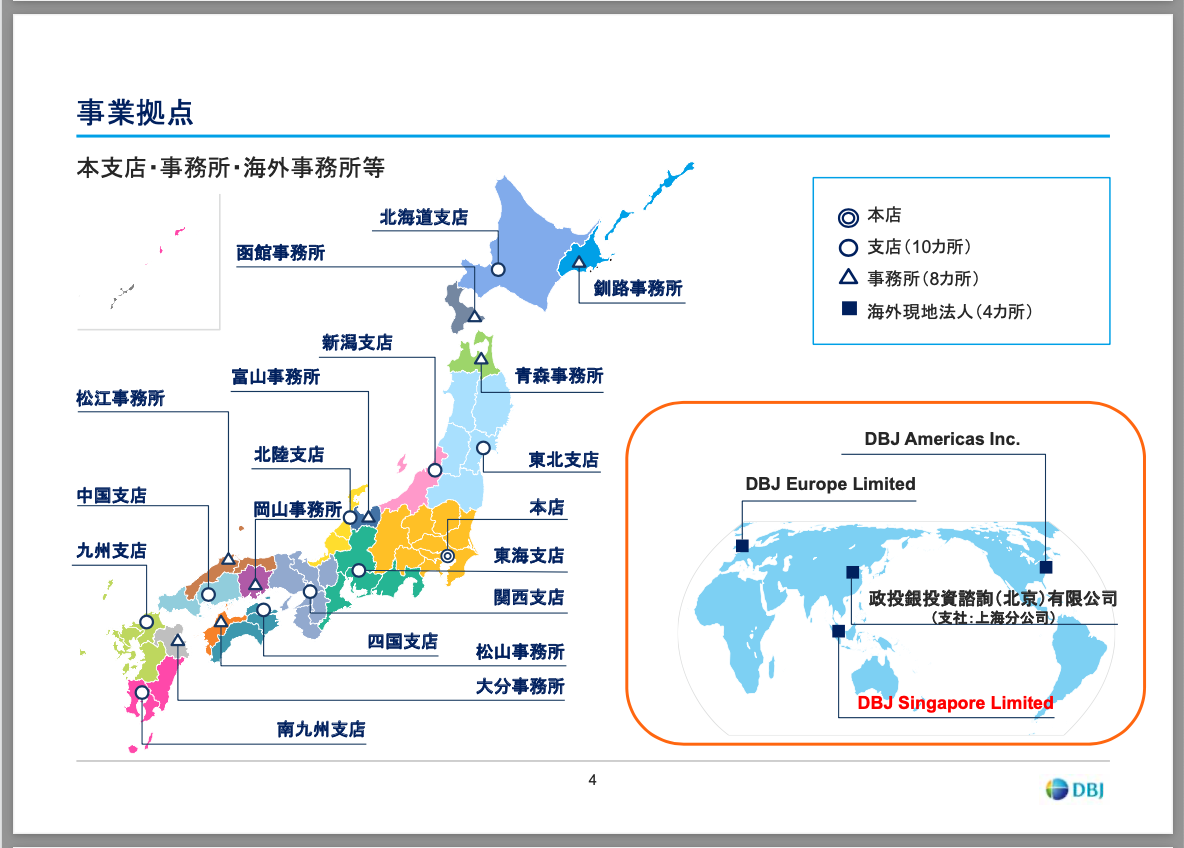Click the Okinawa islands inset map
This screenshot has width=1184, height=848.
pos(148,262)
